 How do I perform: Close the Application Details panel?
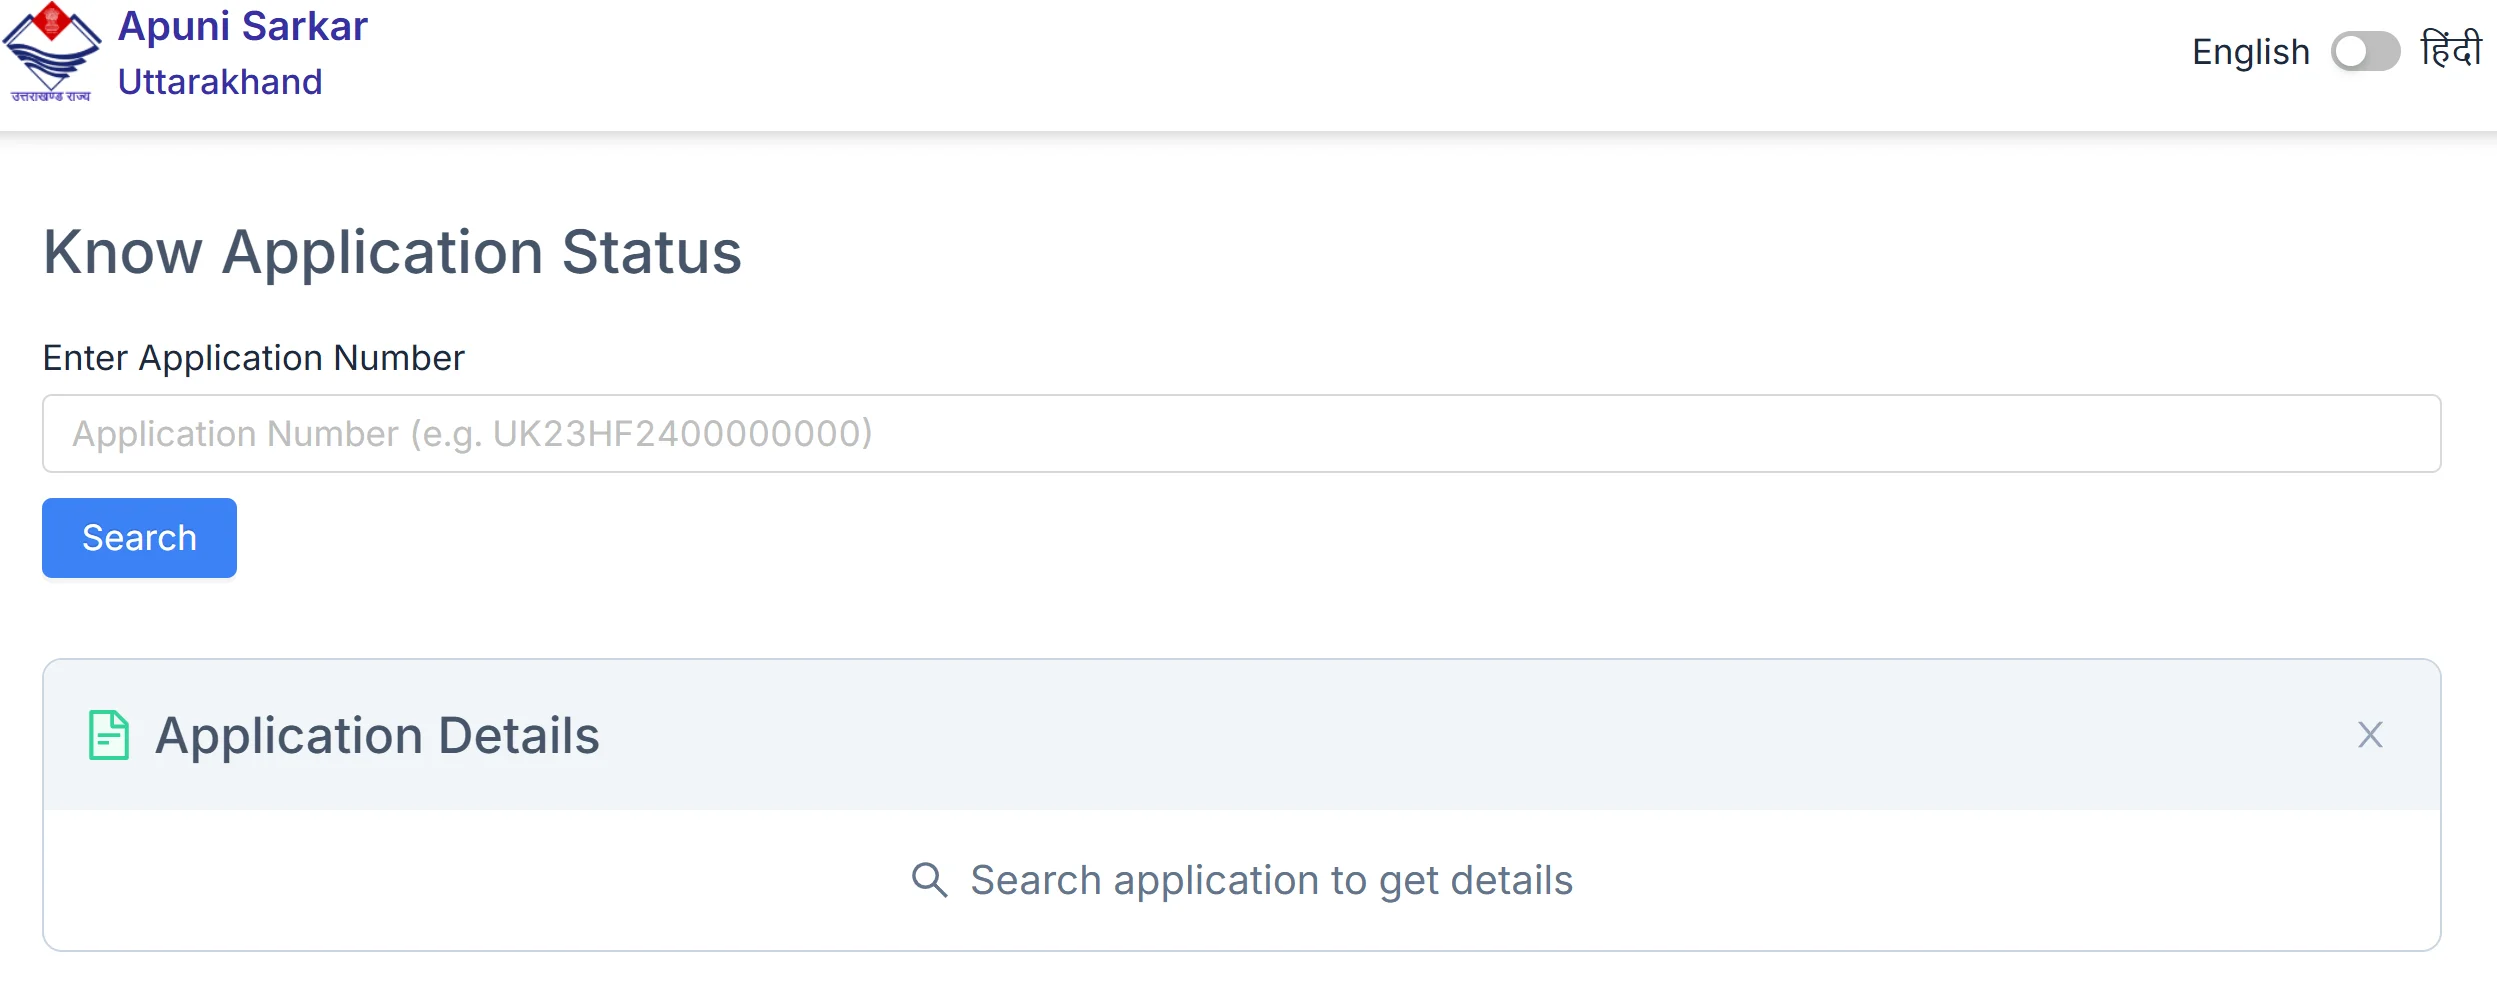[x=2369, y=735]
